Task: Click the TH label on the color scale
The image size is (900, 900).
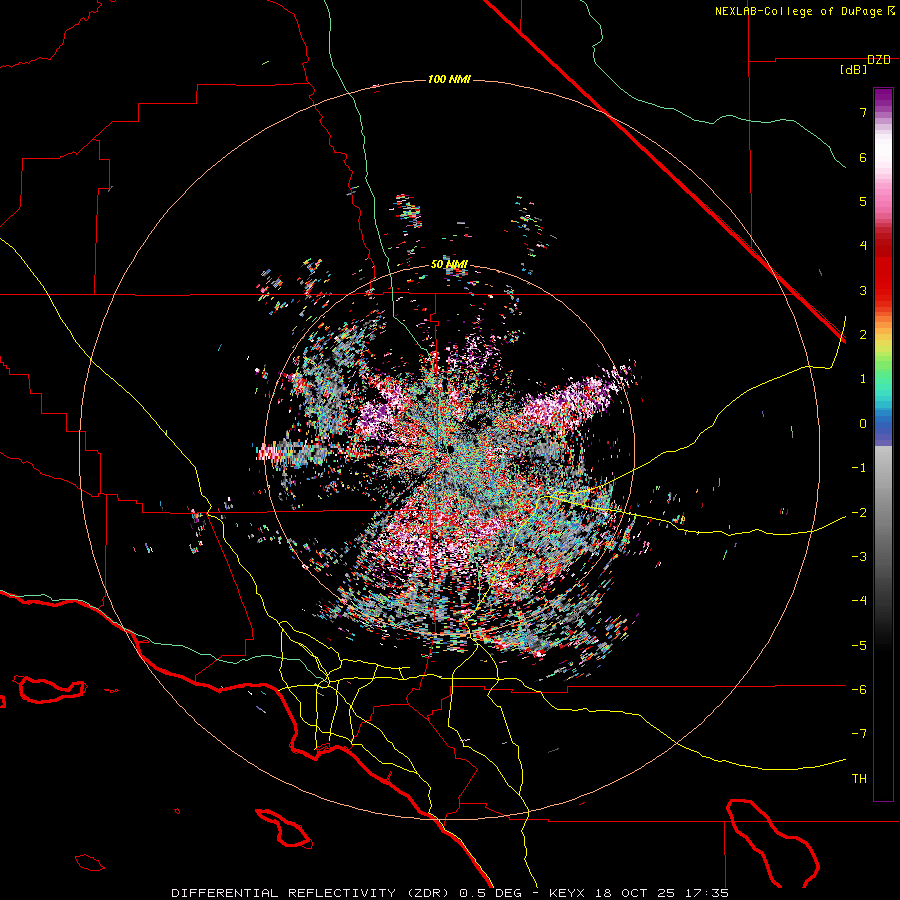Action: point(859,778)
